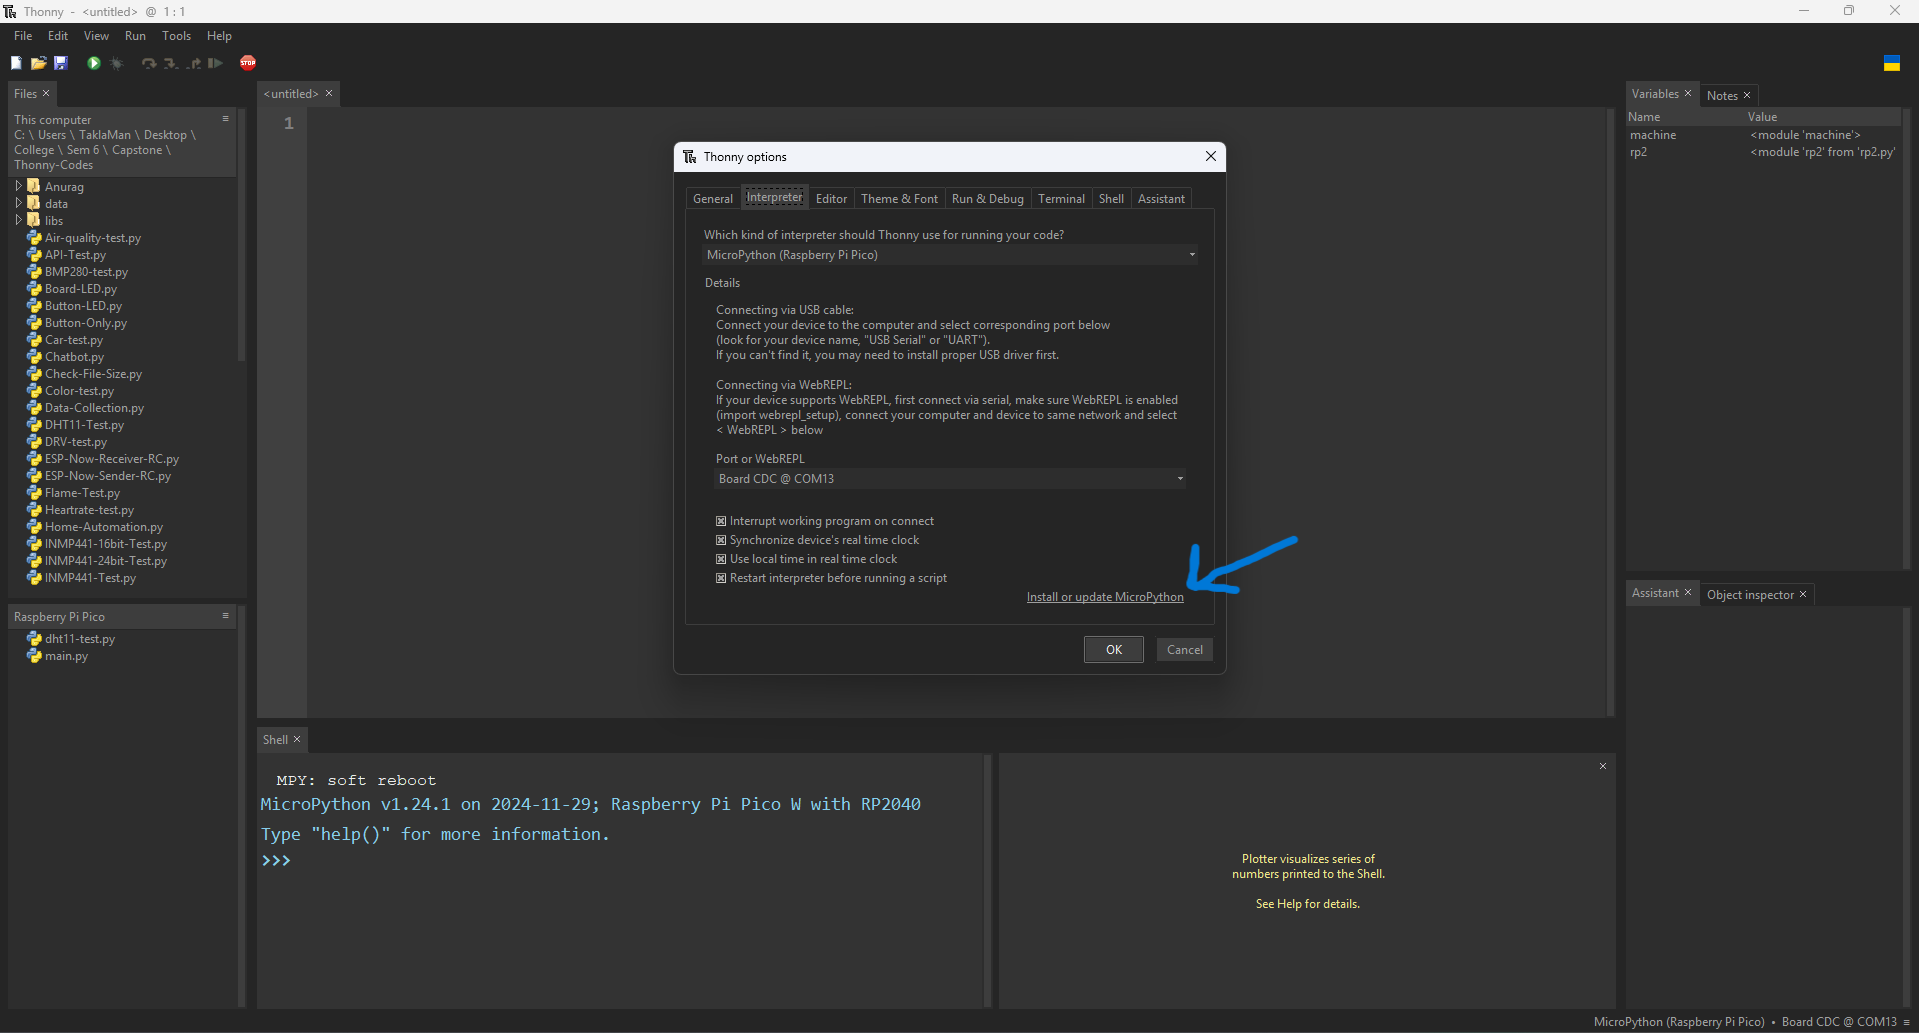The image size is (1919, 1033).
Task: Open the Edit menu
Action: pos(58,36)
